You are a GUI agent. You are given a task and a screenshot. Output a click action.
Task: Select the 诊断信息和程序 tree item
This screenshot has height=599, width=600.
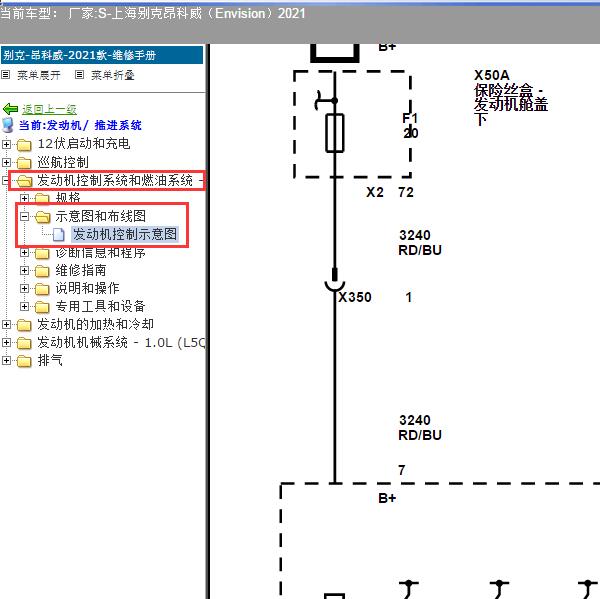pyautogui.click(x=101, y=252)
